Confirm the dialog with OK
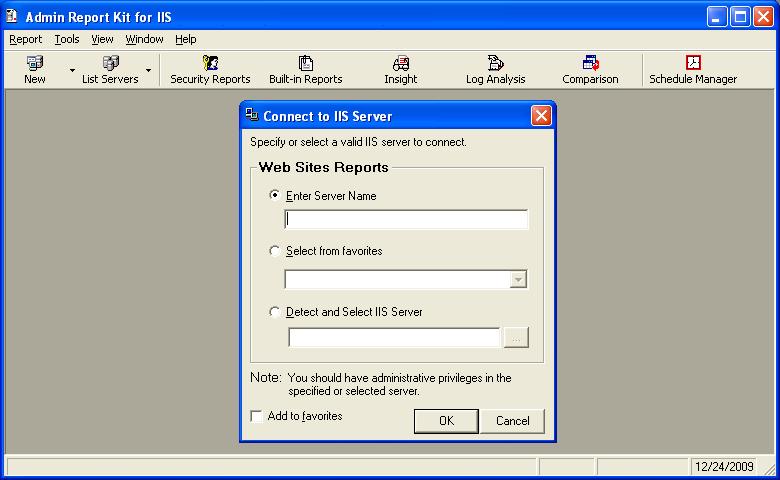 click(446, 421)
